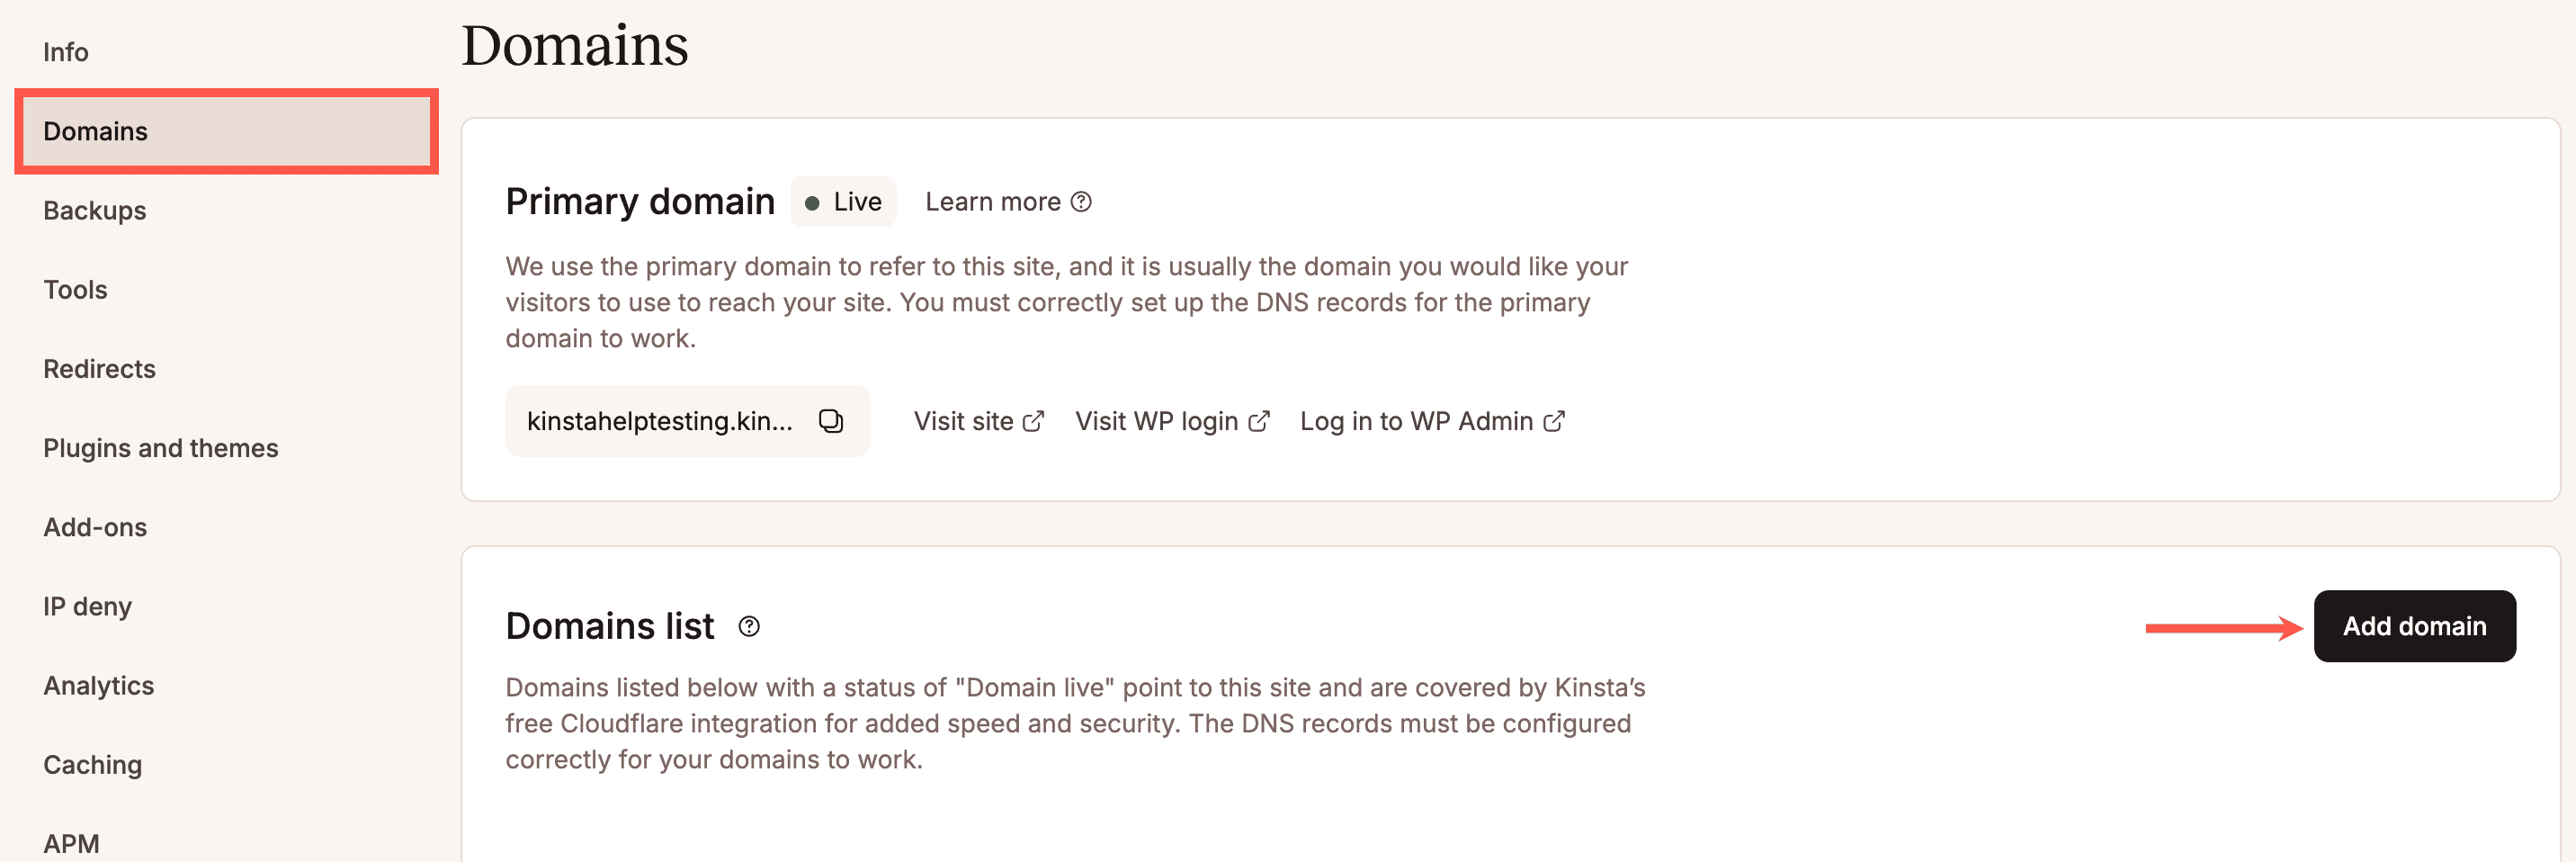Go to the Backups section
Viewport: 2576px width, 862px height.
point(95,210)
